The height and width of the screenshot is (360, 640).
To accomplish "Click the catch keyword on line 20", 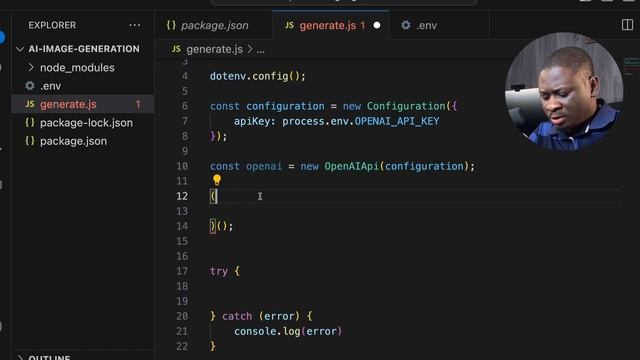I will click(237, 316).
